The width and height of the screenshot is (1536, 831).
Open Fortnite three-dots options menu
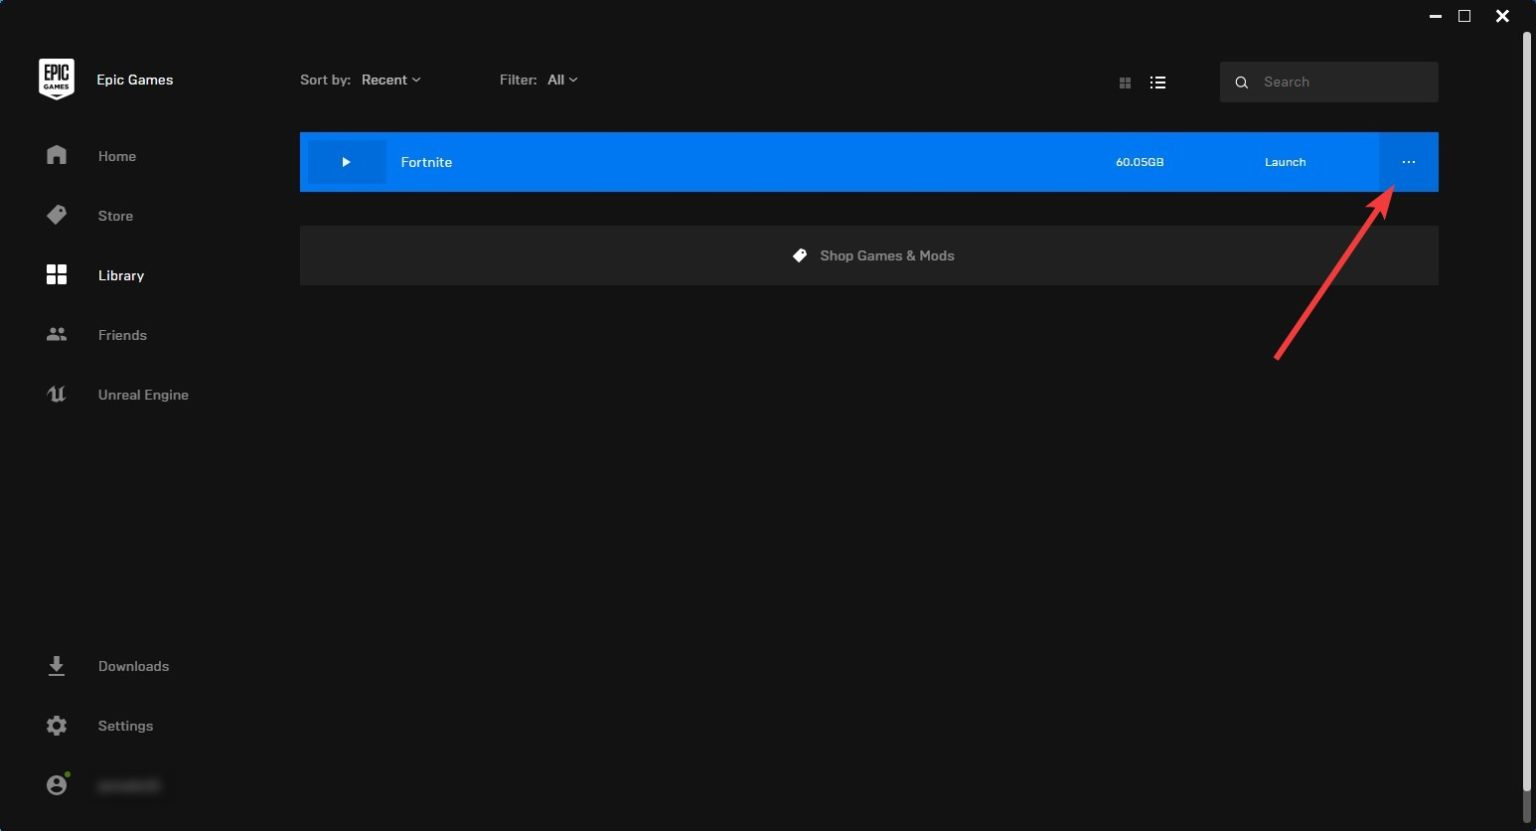1409,162
